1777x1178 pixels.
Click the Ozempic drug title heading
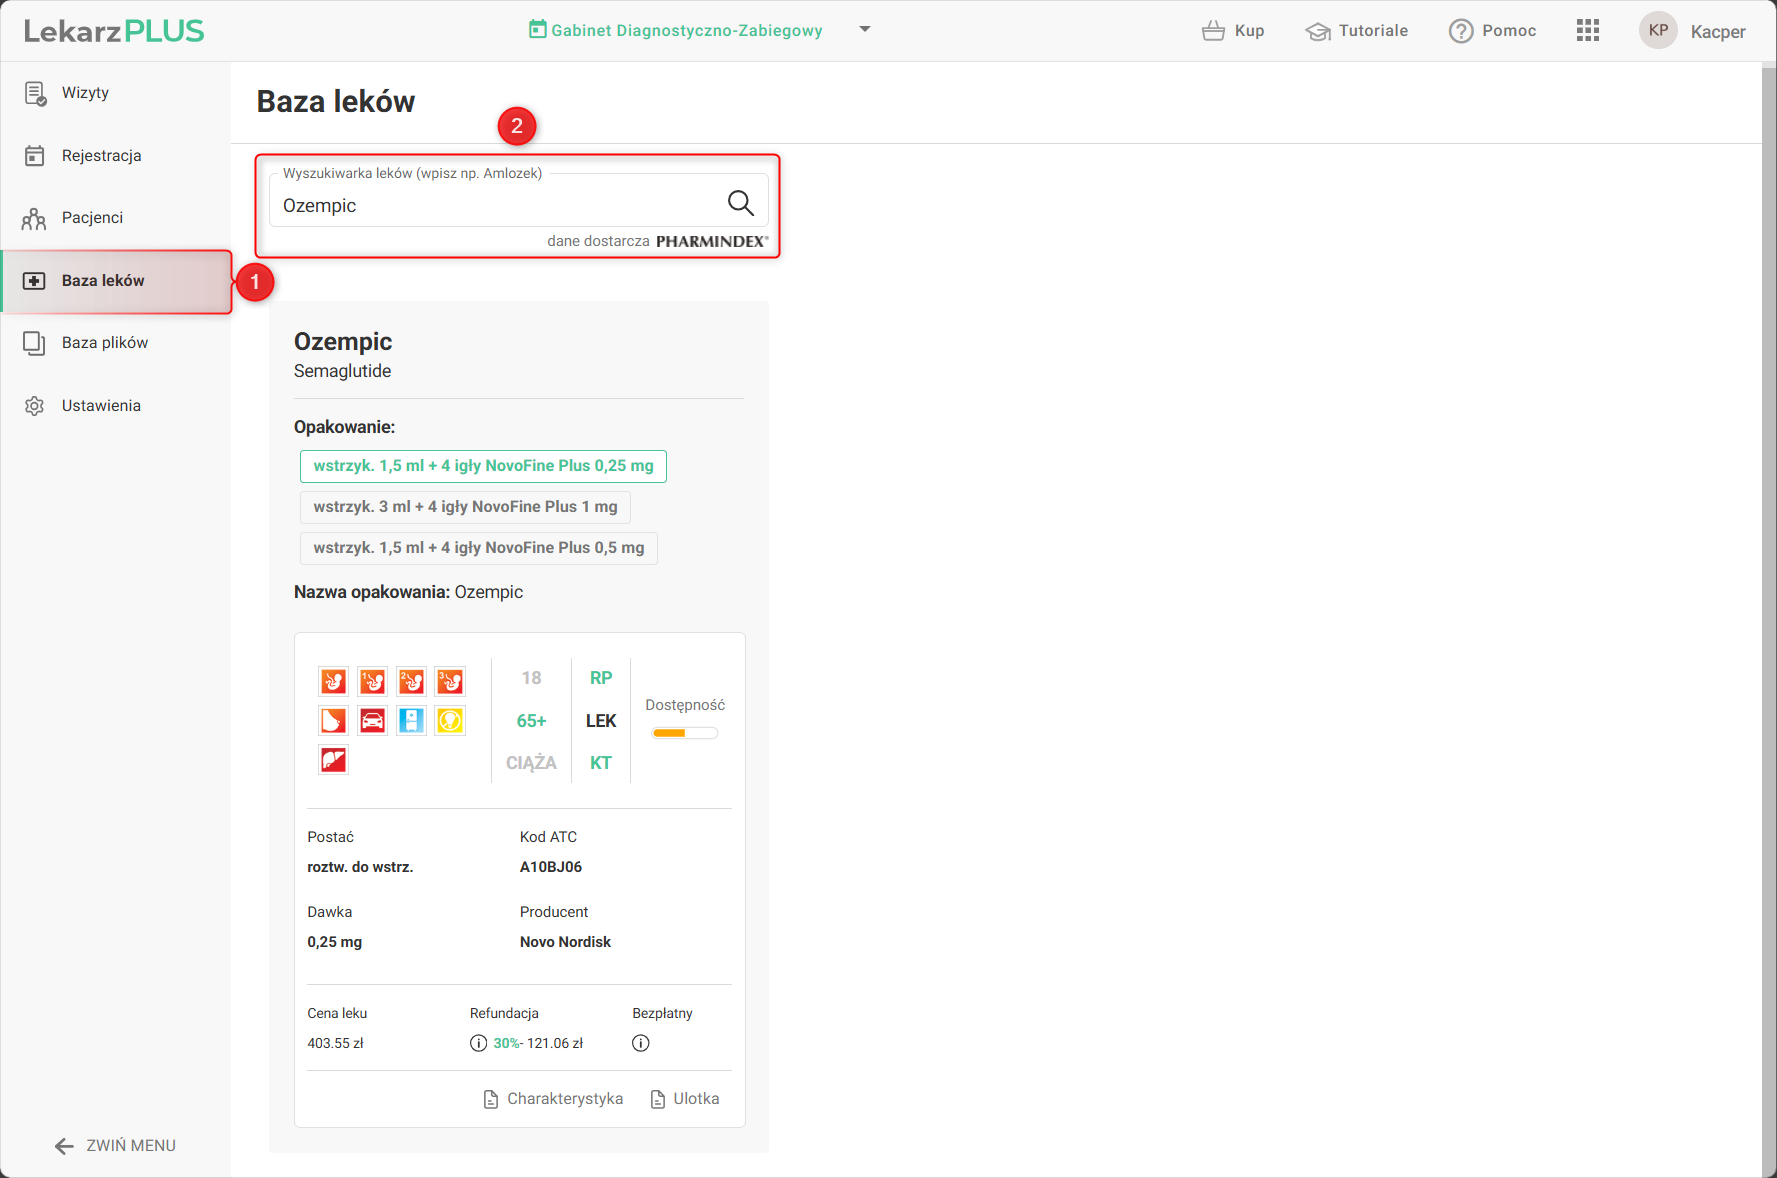point(343,342)
